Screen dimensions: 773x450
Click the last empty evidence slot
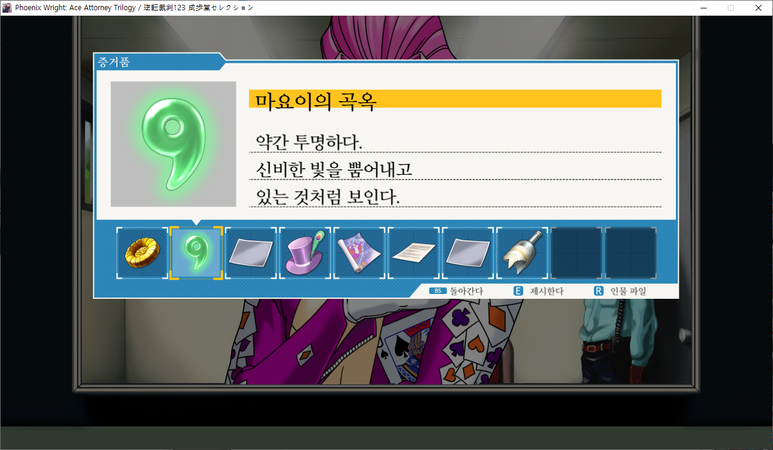pyautogui.click(x=630, y=253)
